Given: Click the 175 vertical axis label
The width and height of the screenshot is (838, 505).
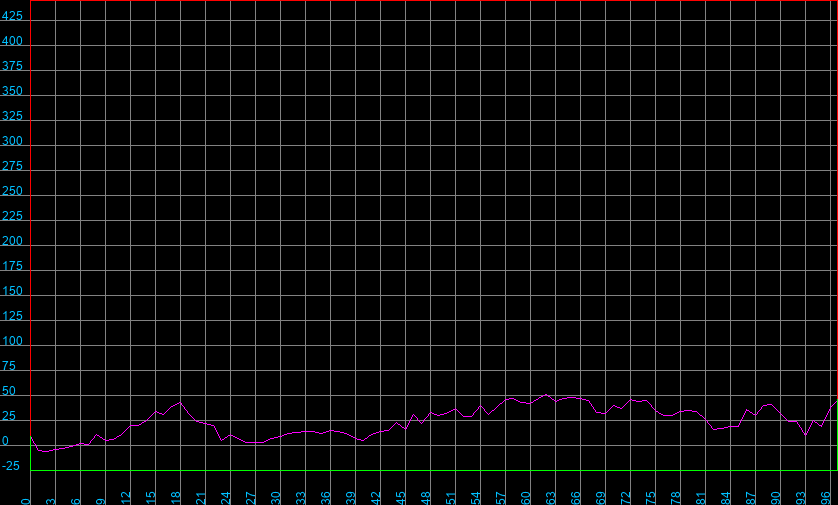Looking at the screenshot, I should tap(12, 266).
